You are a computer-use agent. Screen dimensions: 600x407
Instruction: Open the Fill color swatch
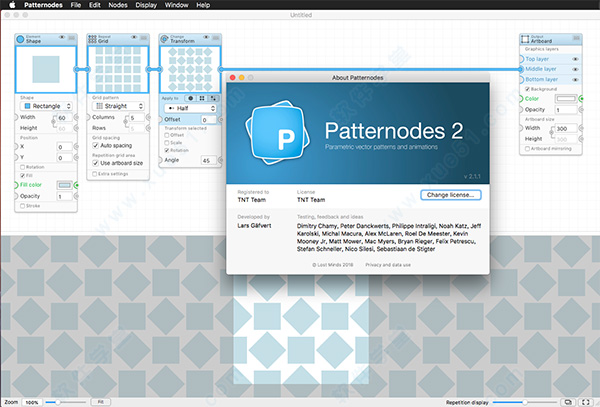coord(64,185)
